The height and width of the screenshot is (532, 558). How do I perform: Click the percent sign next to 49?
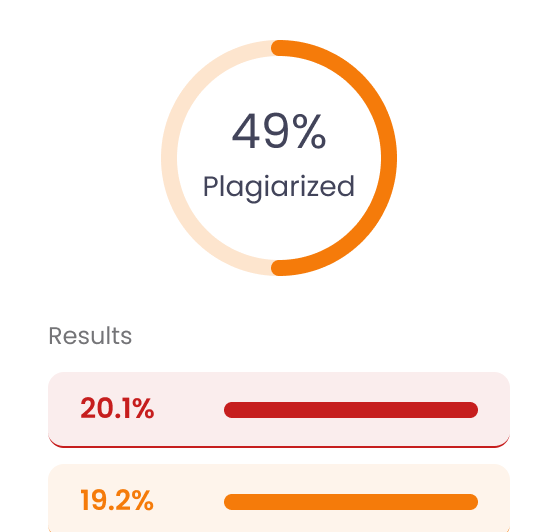coord(309,131)
